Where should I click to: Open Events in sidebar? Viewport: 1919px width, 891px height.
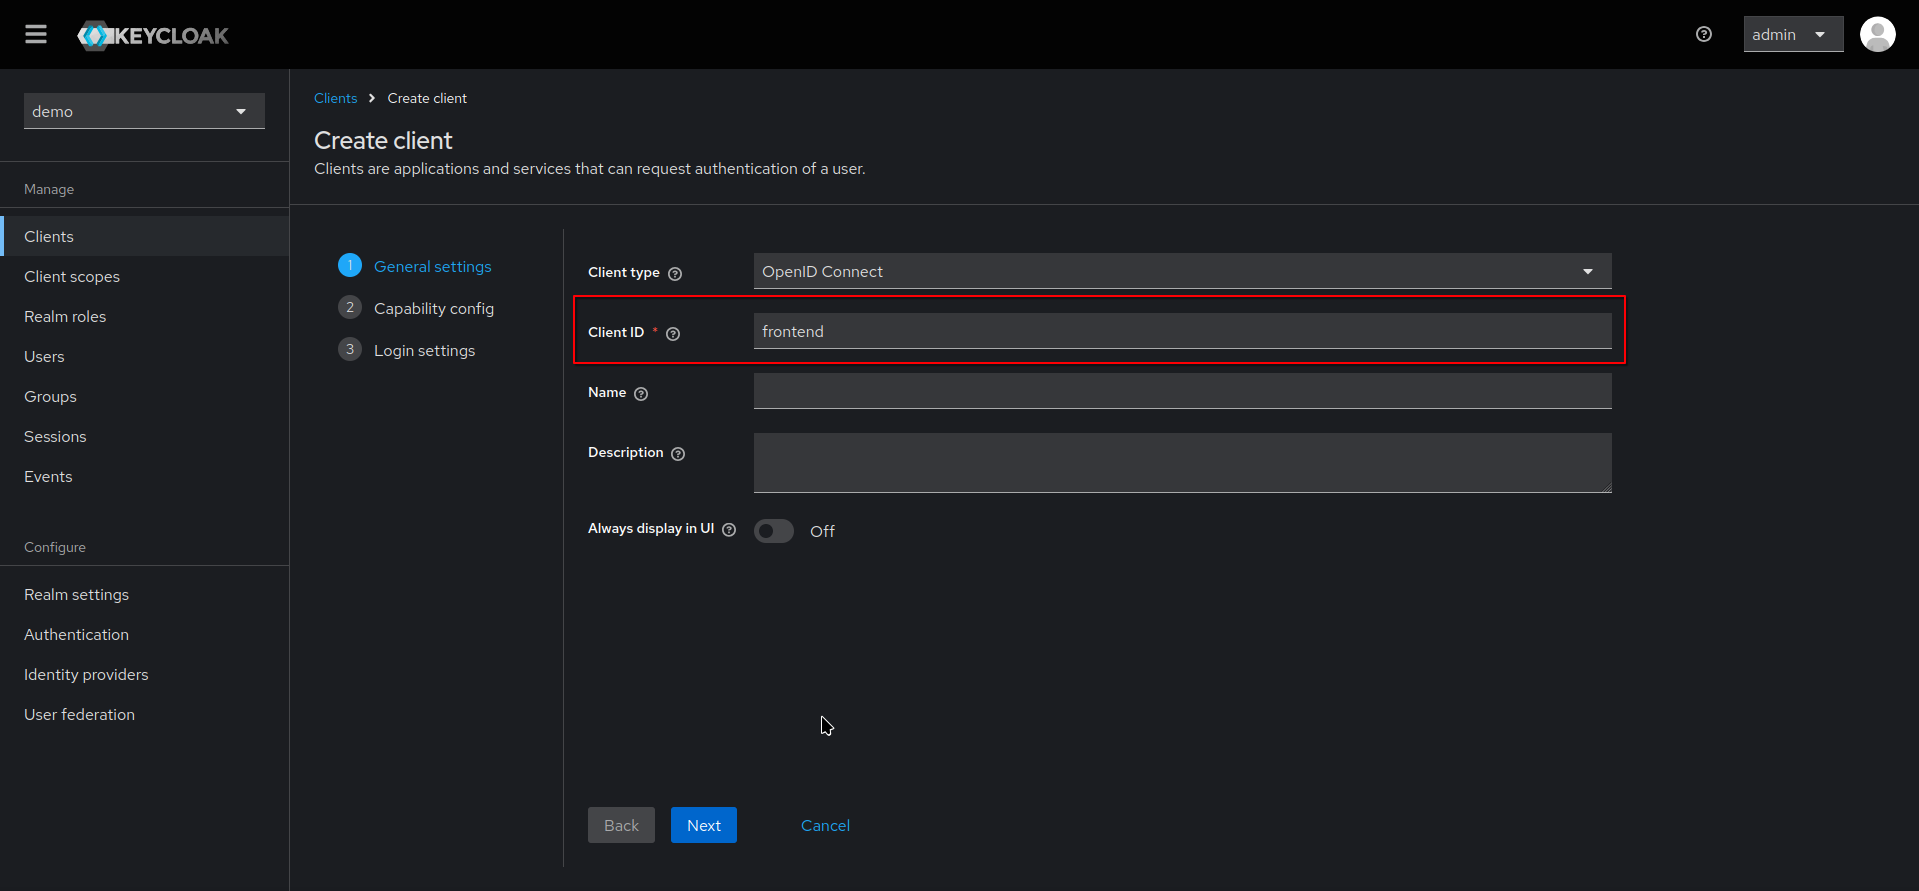point(145,476)
